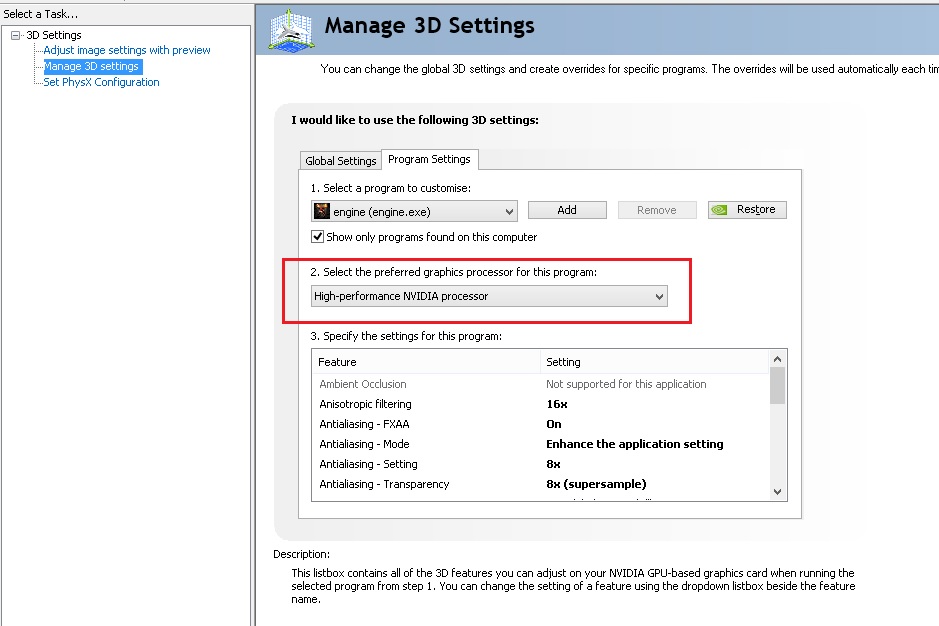939x626 pixels.
Task: Click the 8x antialiasing setting value
Action: click(553, 464)
